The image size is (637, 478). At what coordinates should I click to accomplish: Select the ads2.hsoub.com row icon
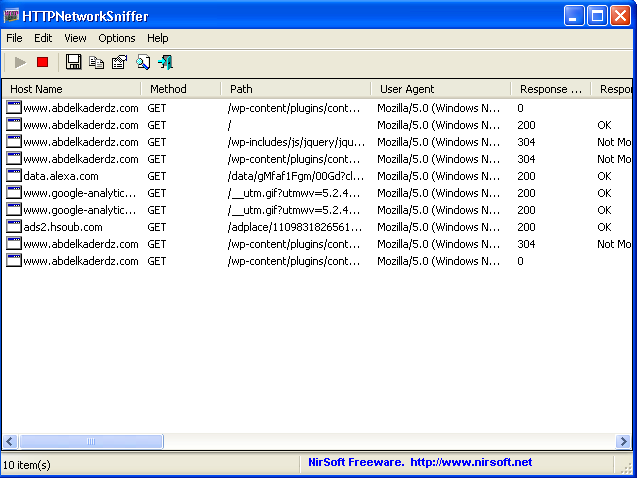click(14, 227)
